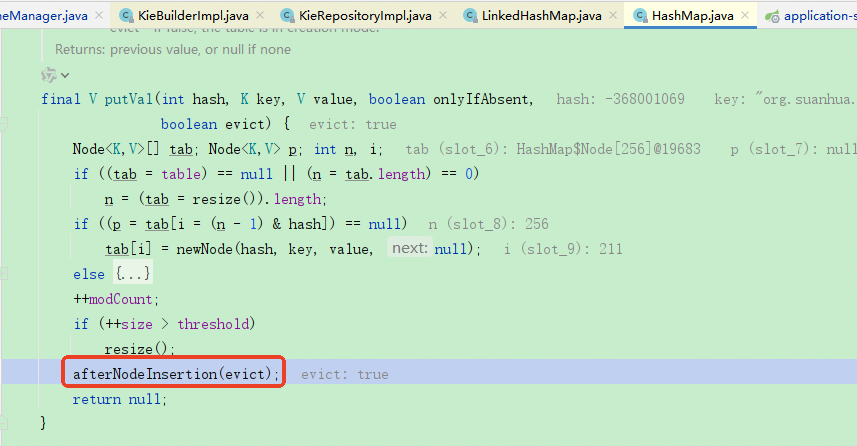Click the 'Returns: previous value' doc text
This screenshot has width=857, height=446.
coord(173,50)
